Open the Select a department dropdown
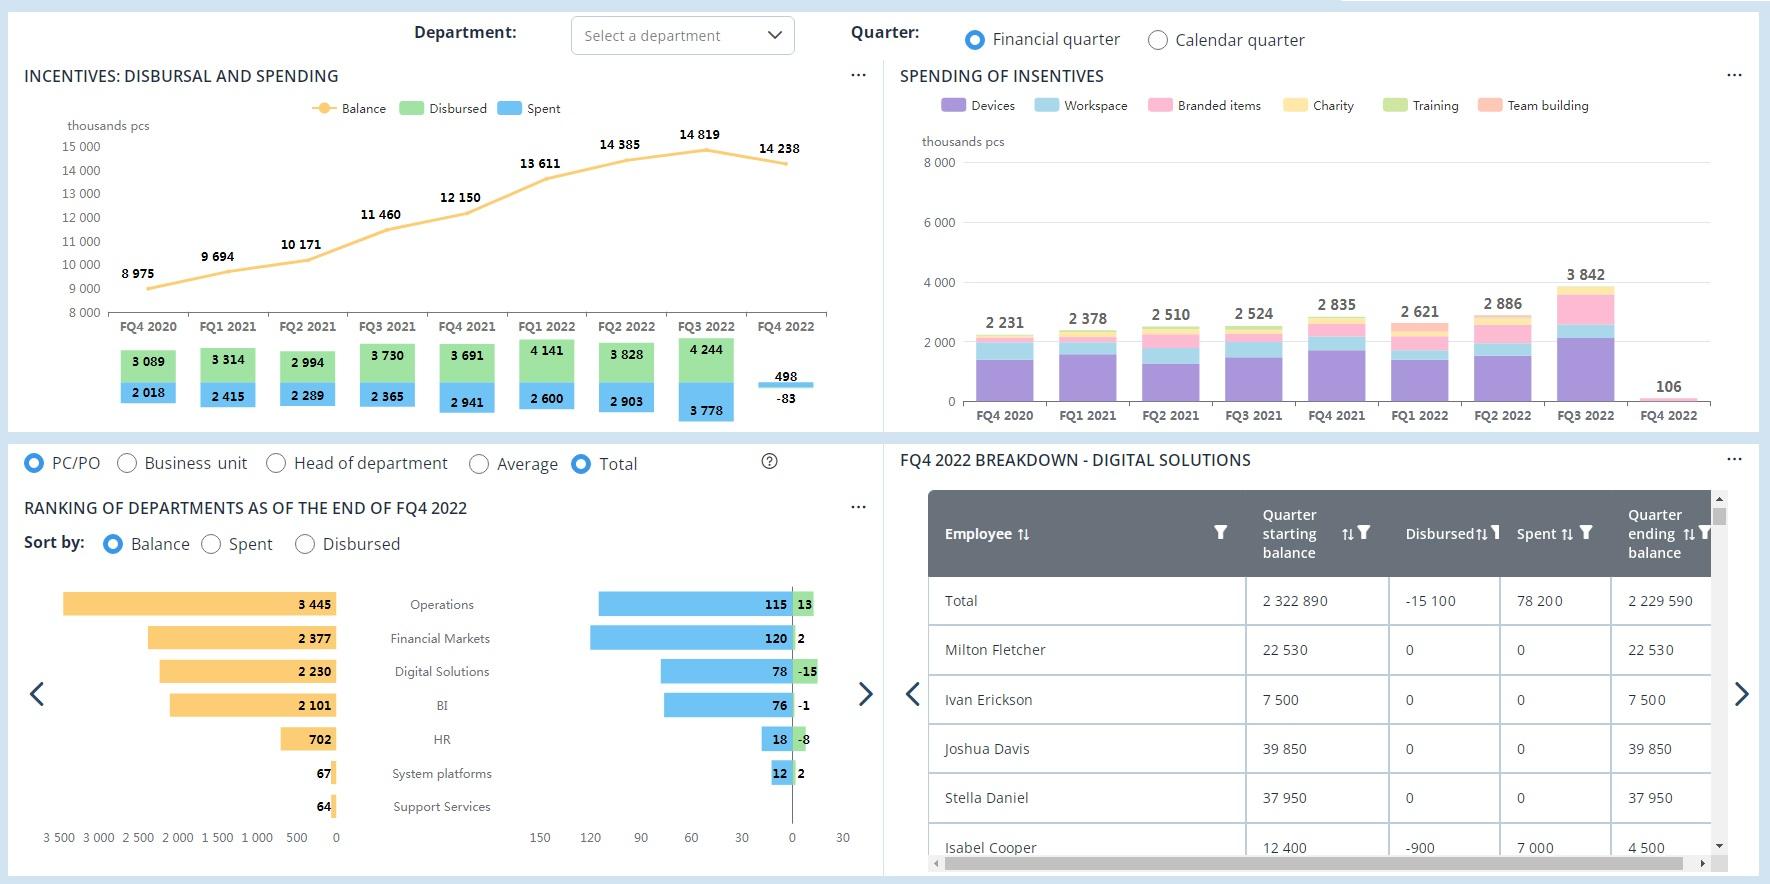The image size is (1770, 884). [682, 36]
